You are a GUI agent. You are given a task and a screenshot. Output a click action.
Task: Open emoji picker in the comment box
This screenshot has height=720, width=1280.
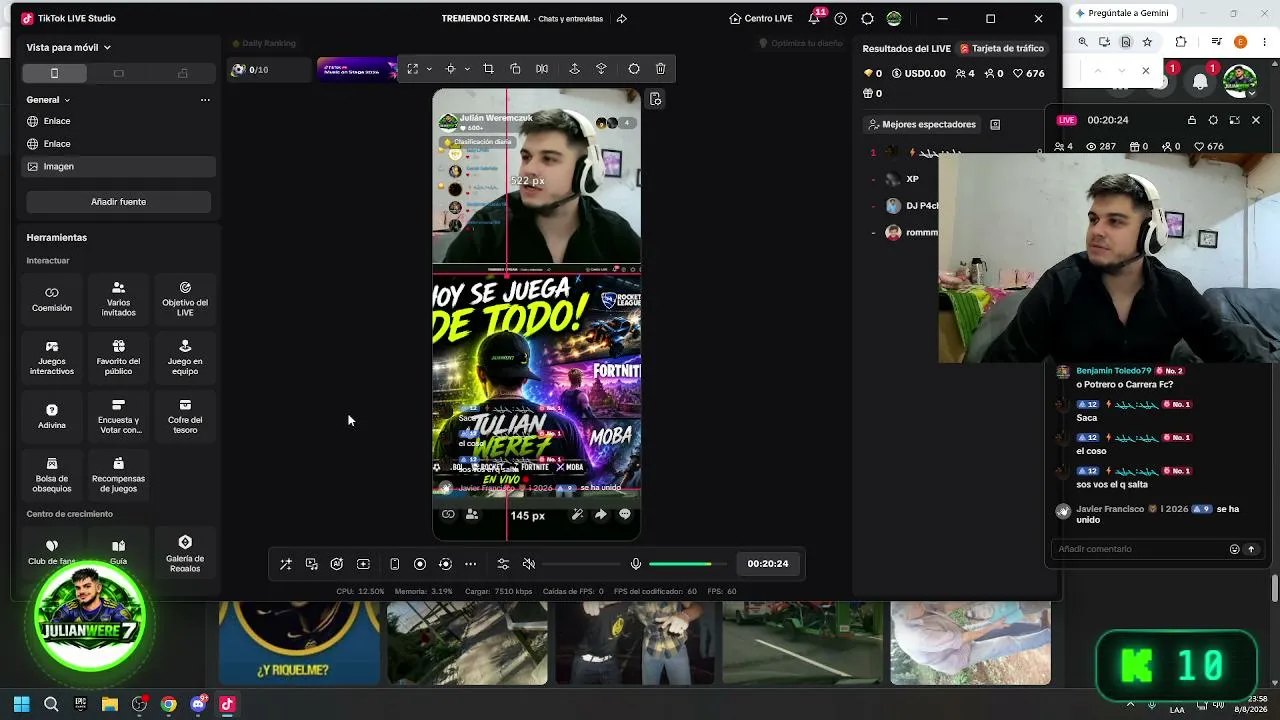pyautogui.click(x=1234, y=549)
